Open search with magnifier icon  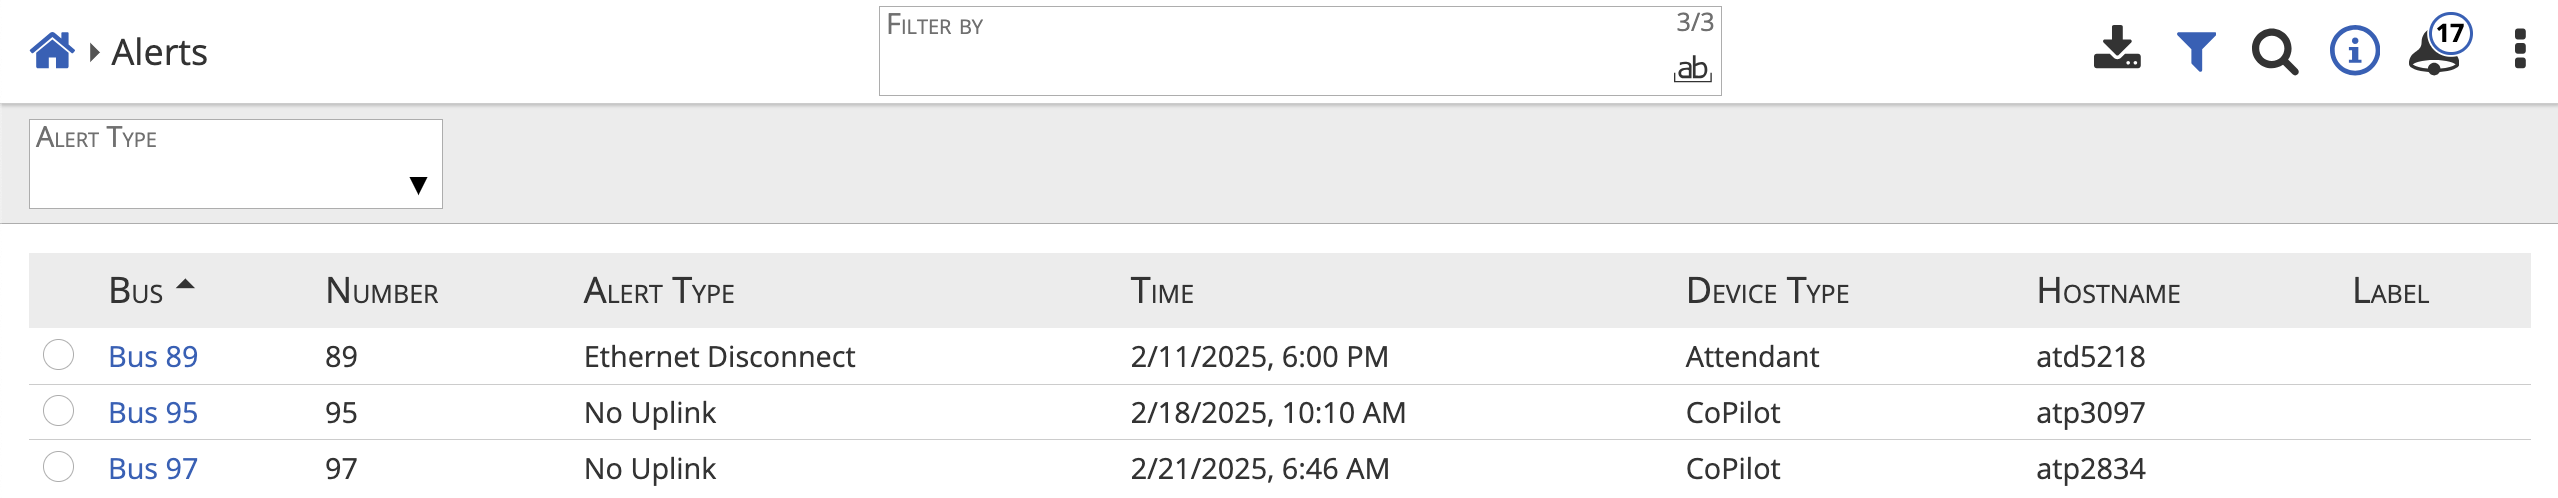2274,52
